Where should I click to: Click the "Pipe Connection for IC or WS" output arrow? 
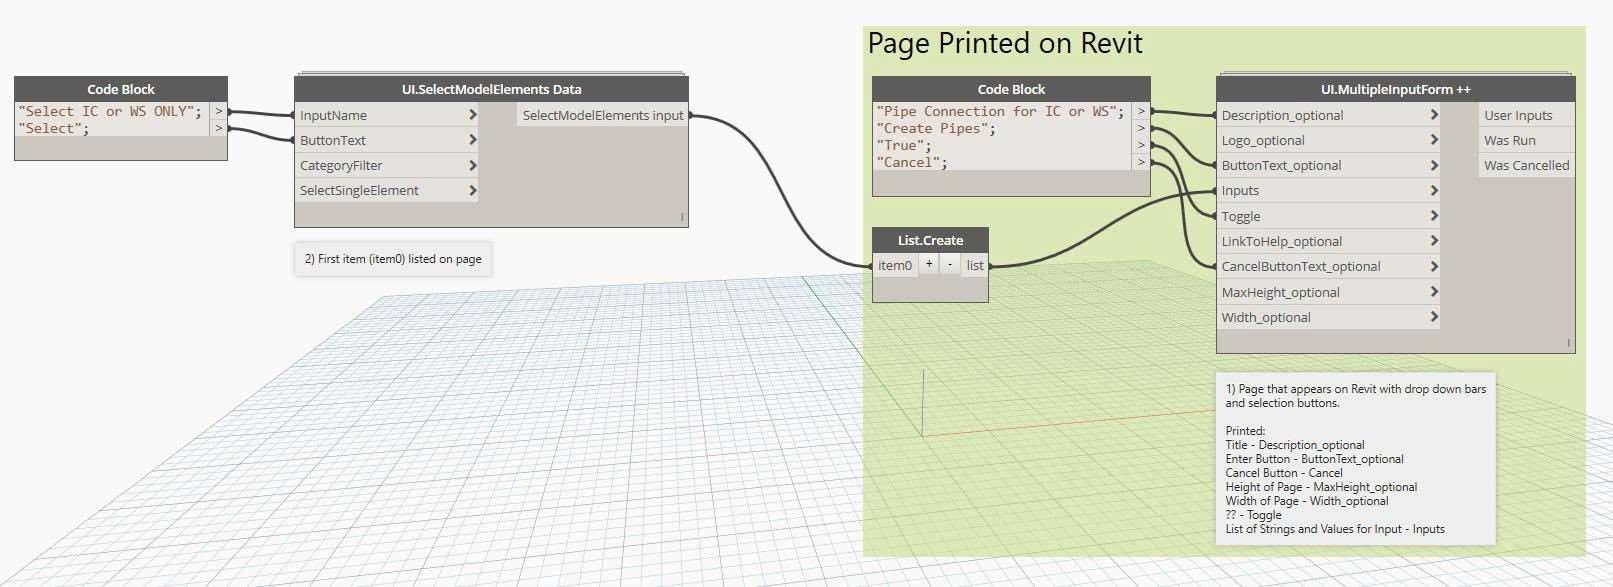(1141, 111)
